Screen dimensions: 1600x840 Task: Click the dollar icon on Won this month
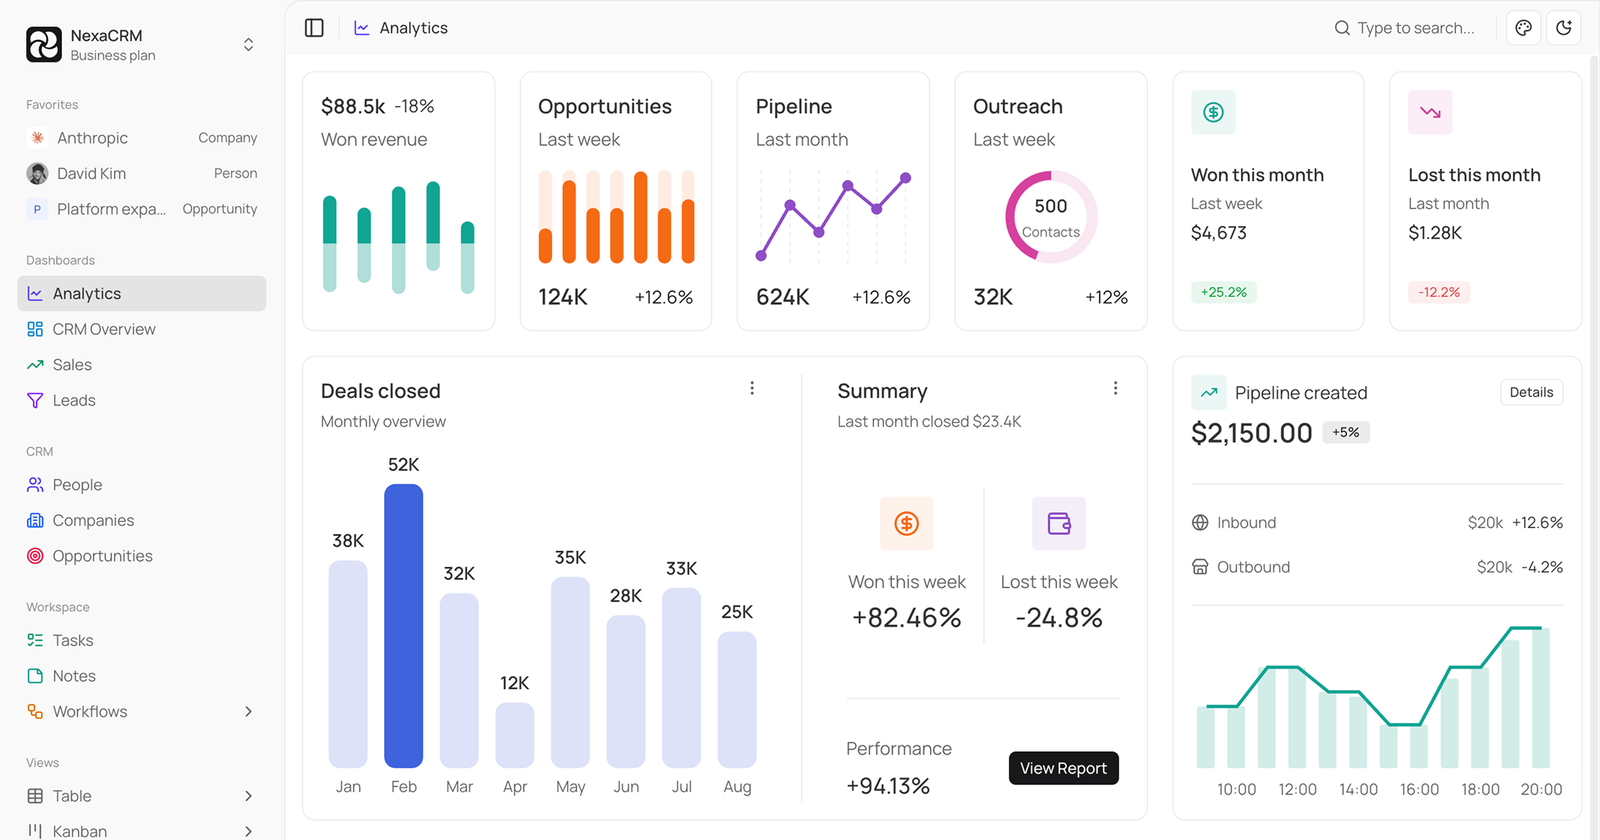pyautogui.click(x=1213, y=112)
